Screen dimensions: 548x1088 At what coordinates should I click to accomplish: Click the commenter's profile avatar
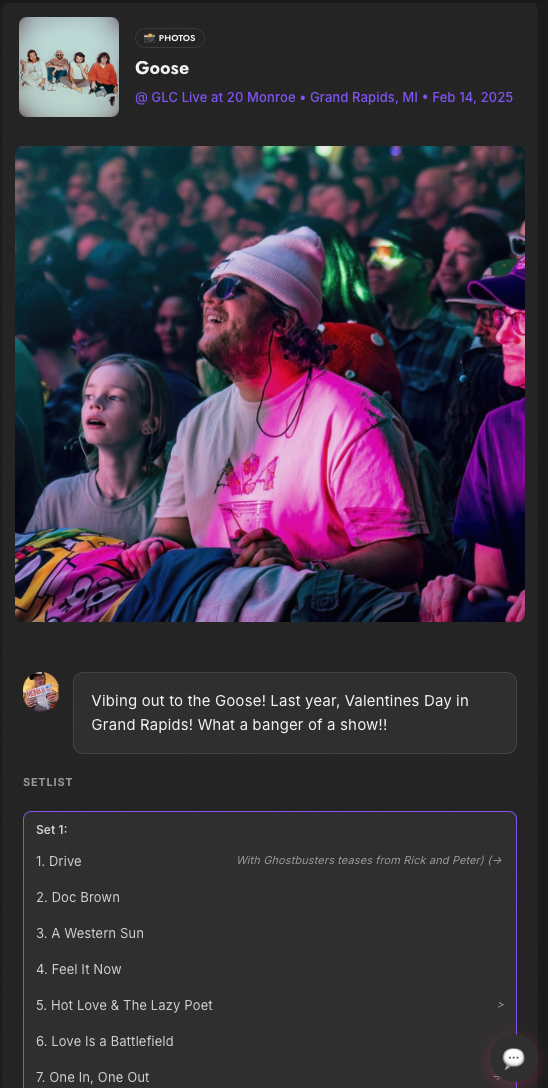tap(41, 691)
